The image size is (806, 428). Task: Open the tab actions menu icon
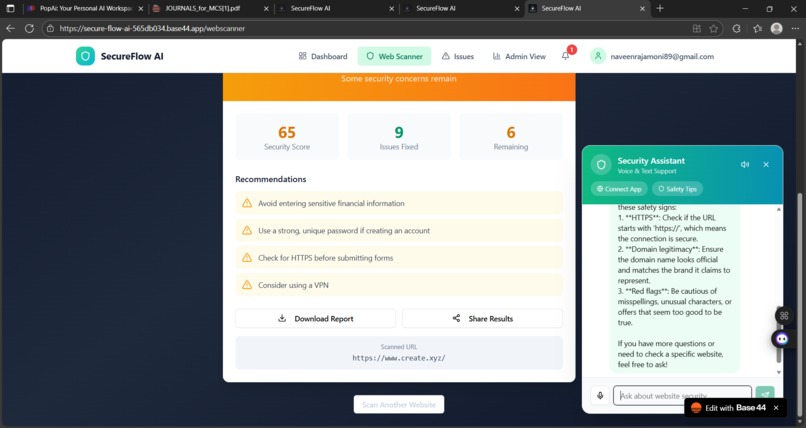pos(10,9)
